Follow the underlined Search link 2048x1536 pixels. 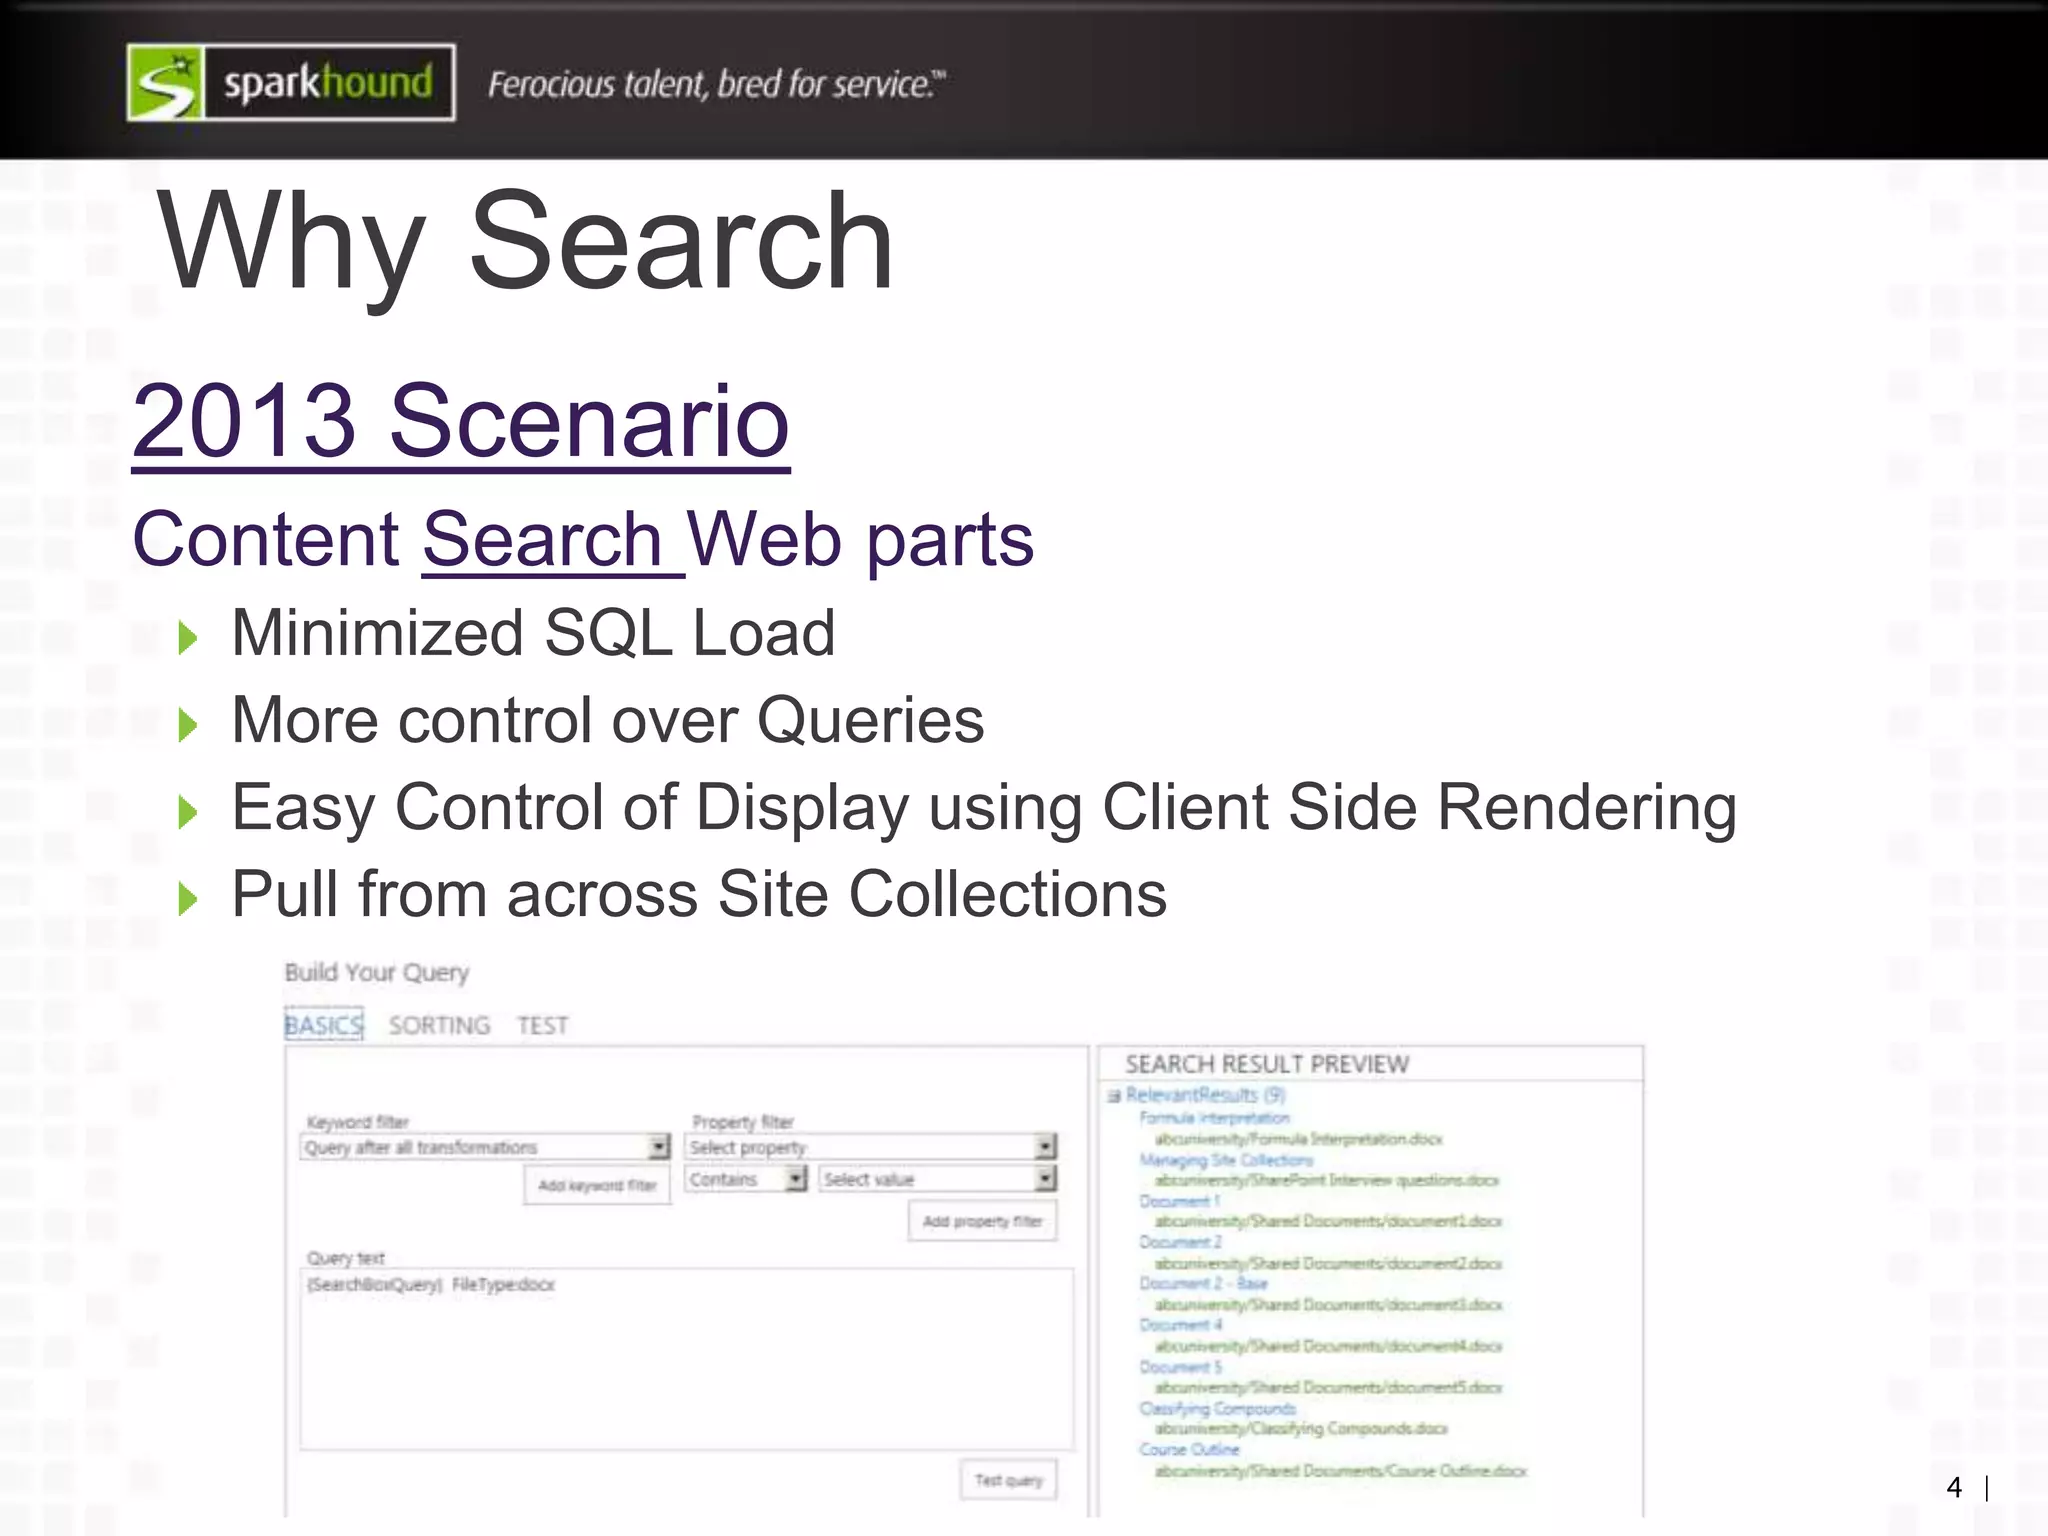click(x=553, y=540)
